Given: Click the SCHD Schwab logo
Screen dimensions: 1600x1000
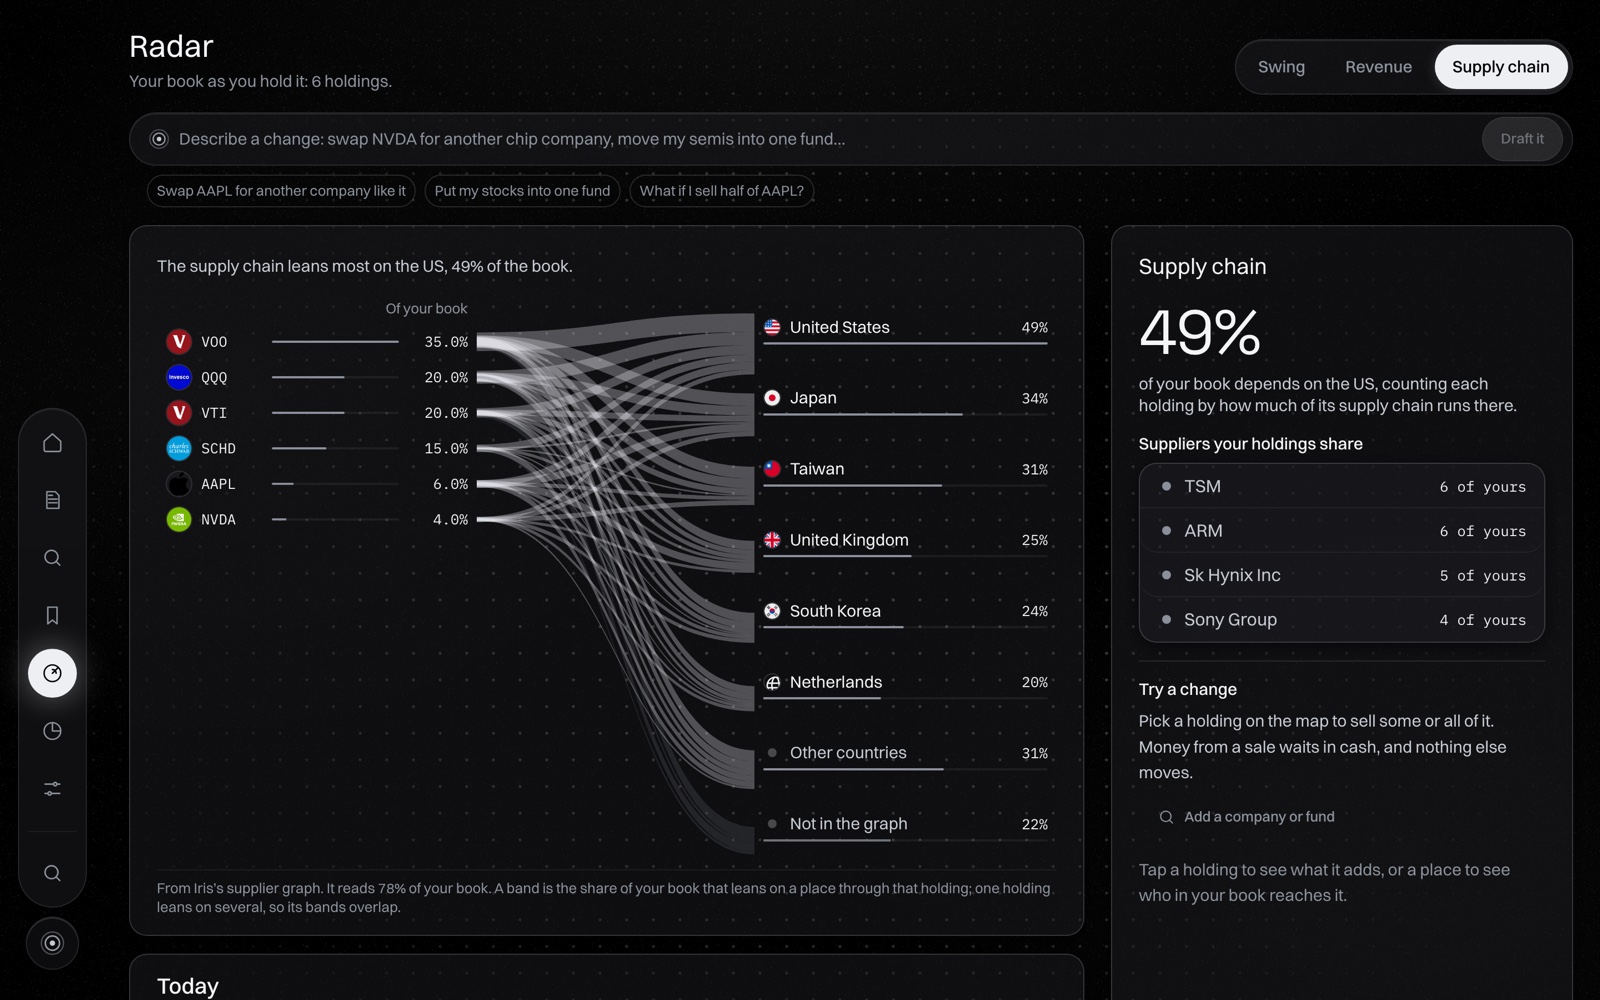Looking at the screenshot, I should 179,448.
